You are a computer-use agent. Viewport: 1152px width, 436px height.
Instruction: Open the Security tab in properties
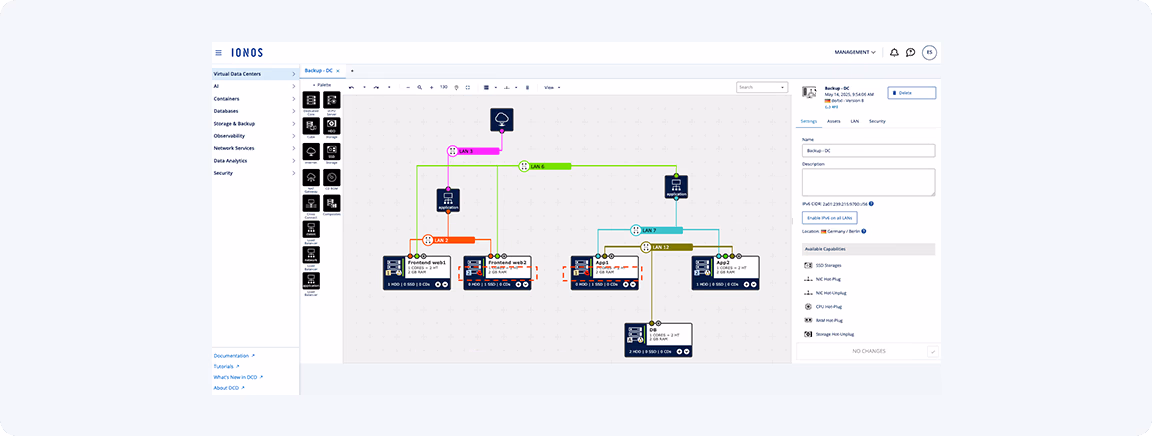pos(877,121)
